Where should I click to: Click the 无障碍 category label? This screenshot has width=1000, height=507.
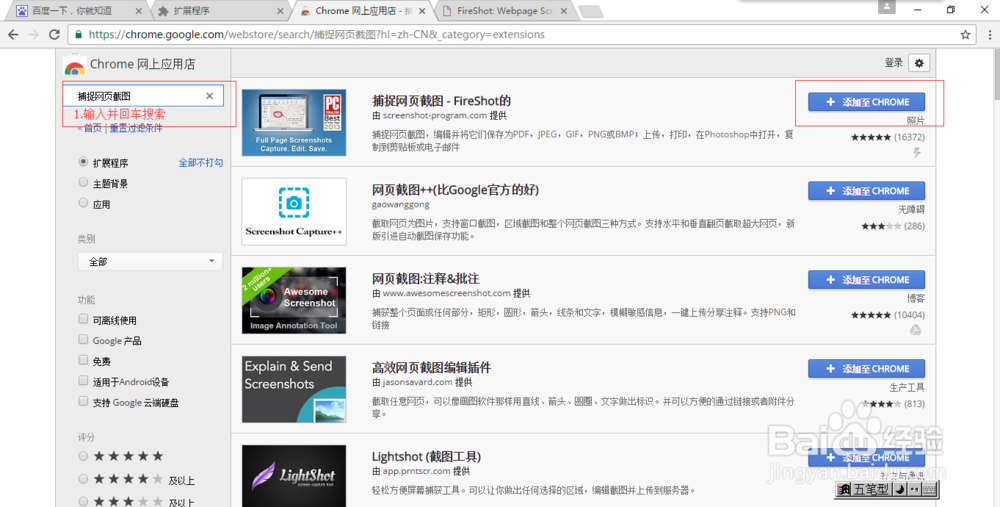911,209
